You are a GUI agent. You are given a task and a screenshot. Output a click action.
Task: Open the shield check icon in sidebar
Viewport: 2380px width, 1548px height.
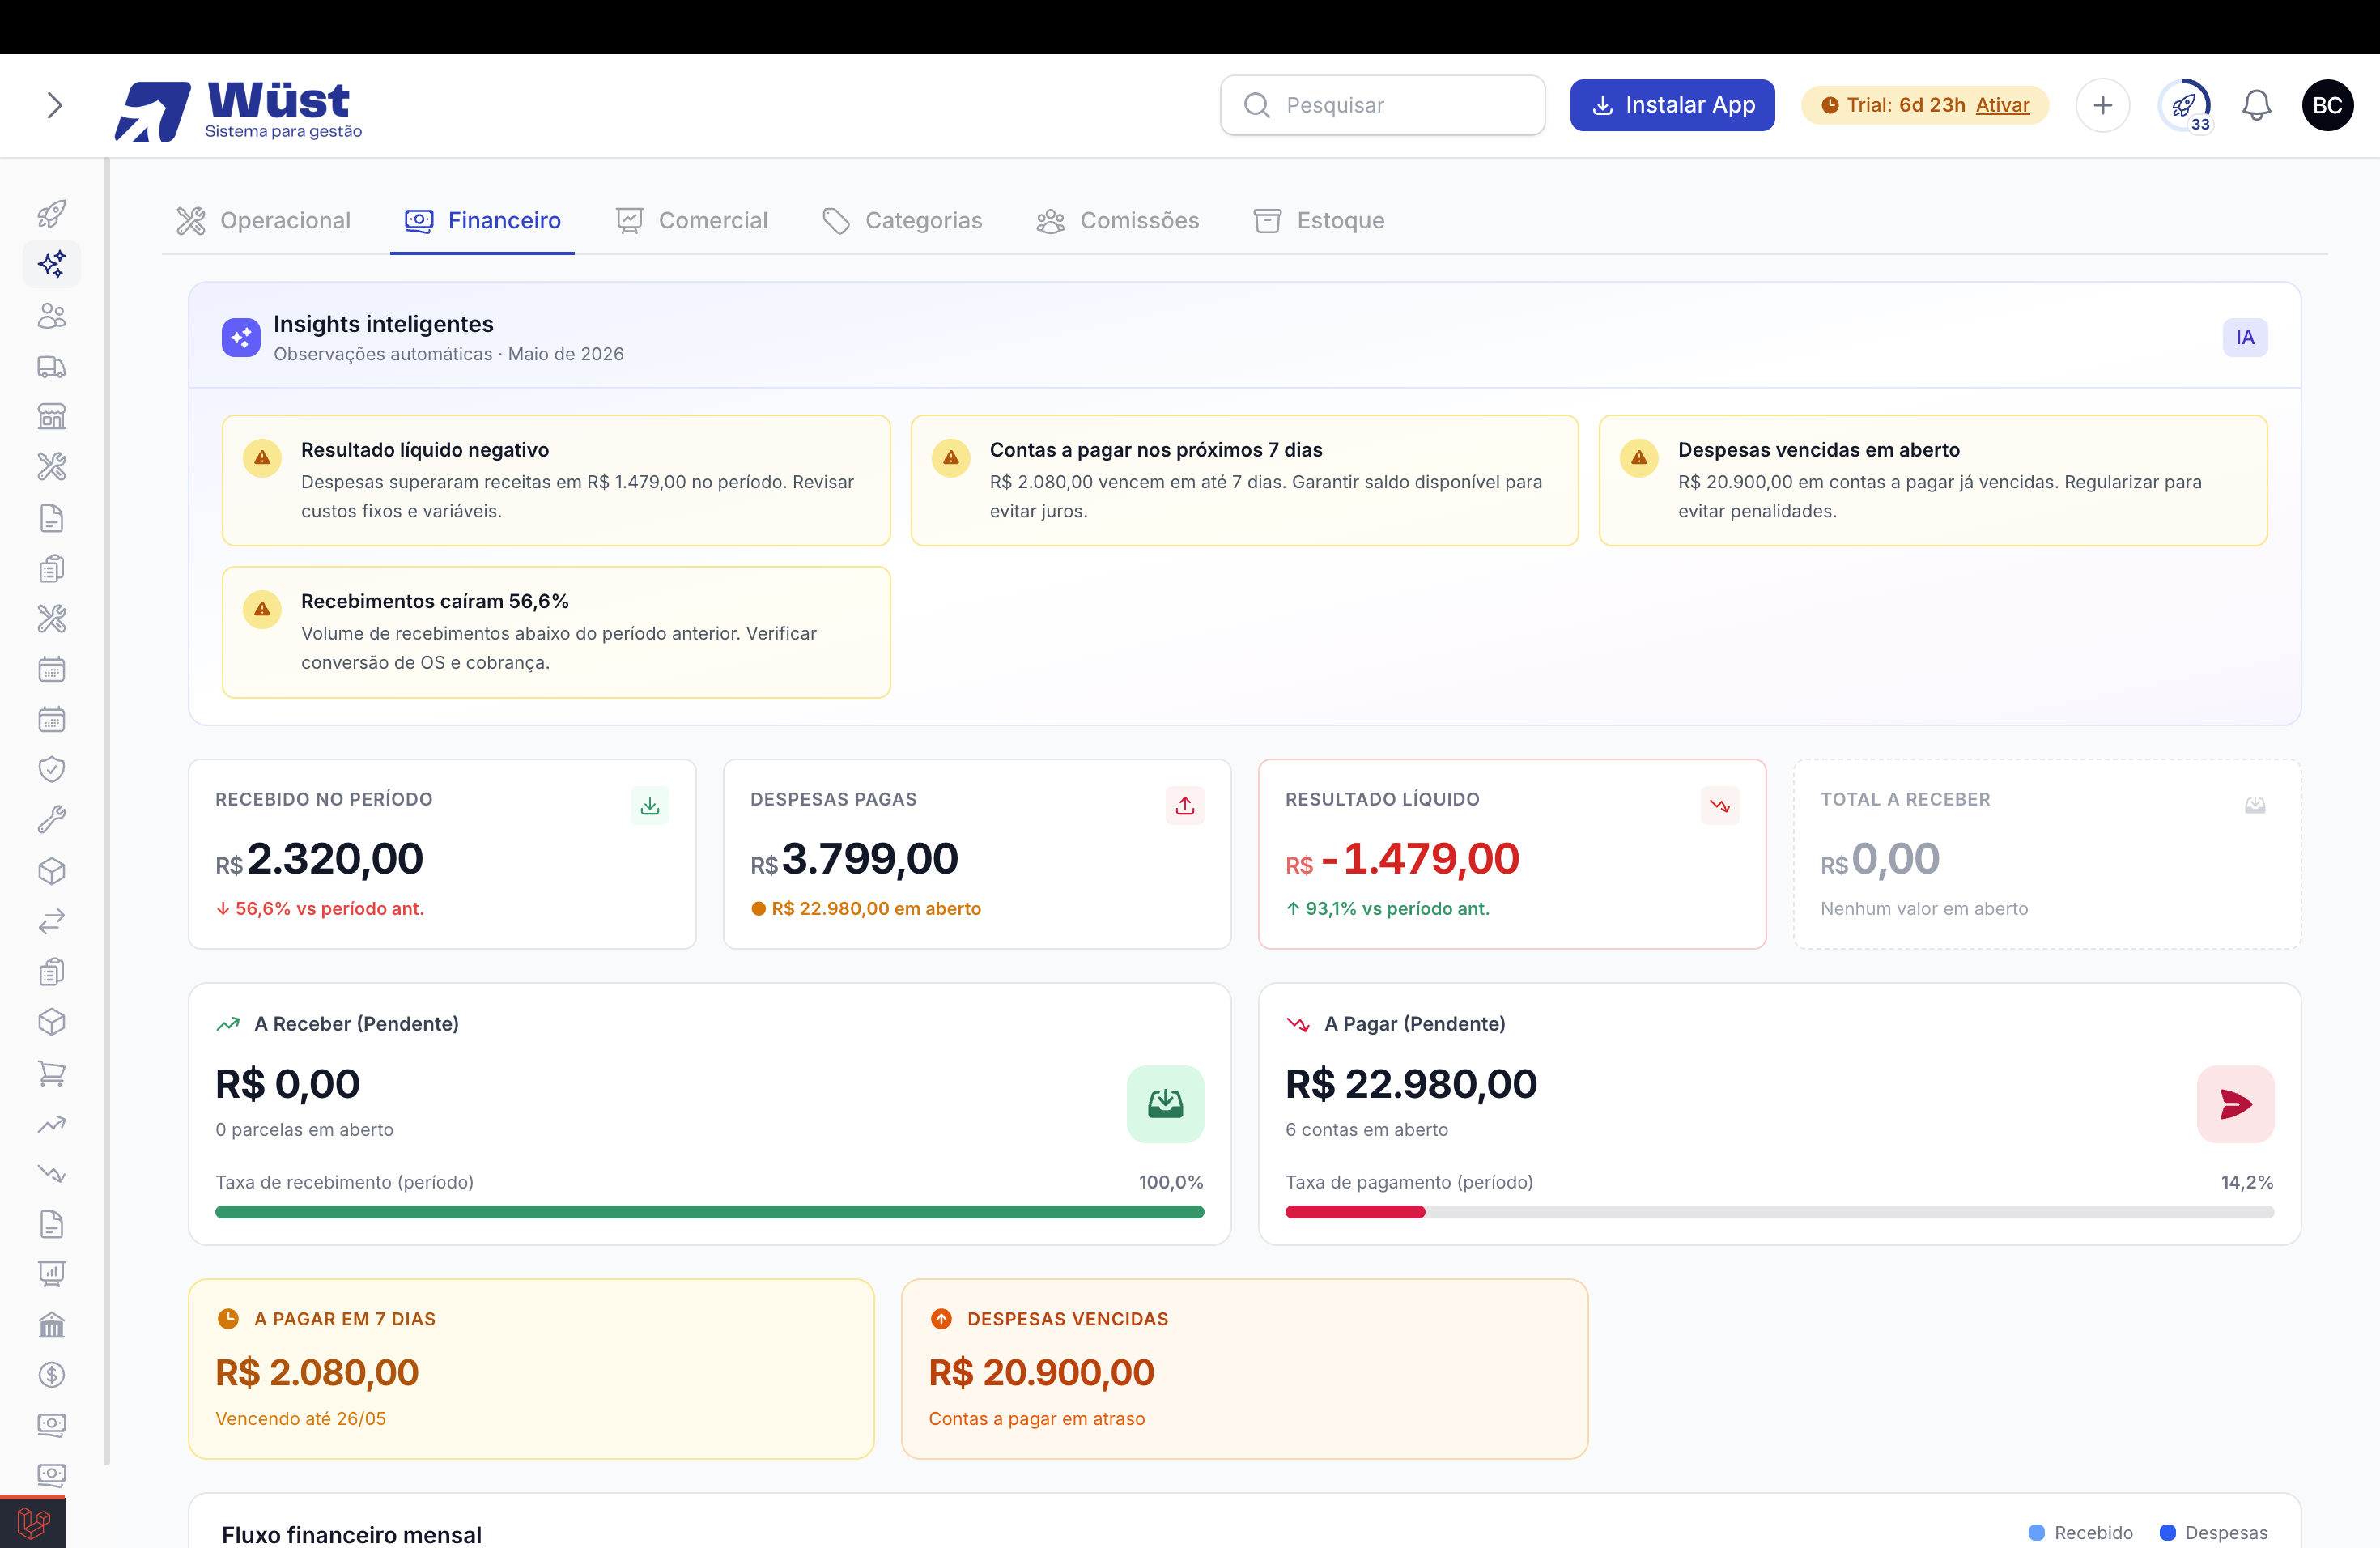click(52, 769)
